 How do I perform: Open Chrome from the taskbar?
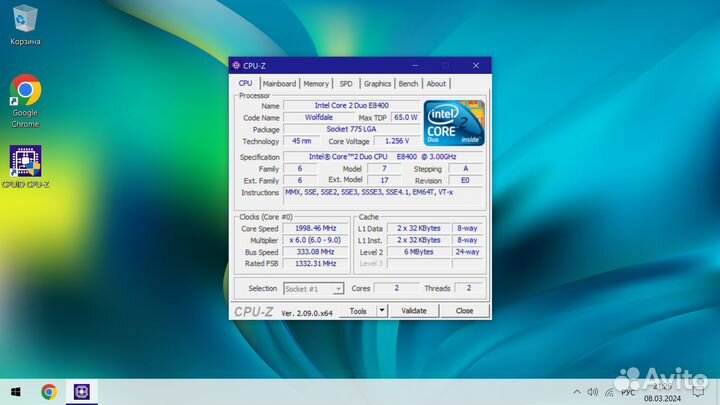(48, 391)
